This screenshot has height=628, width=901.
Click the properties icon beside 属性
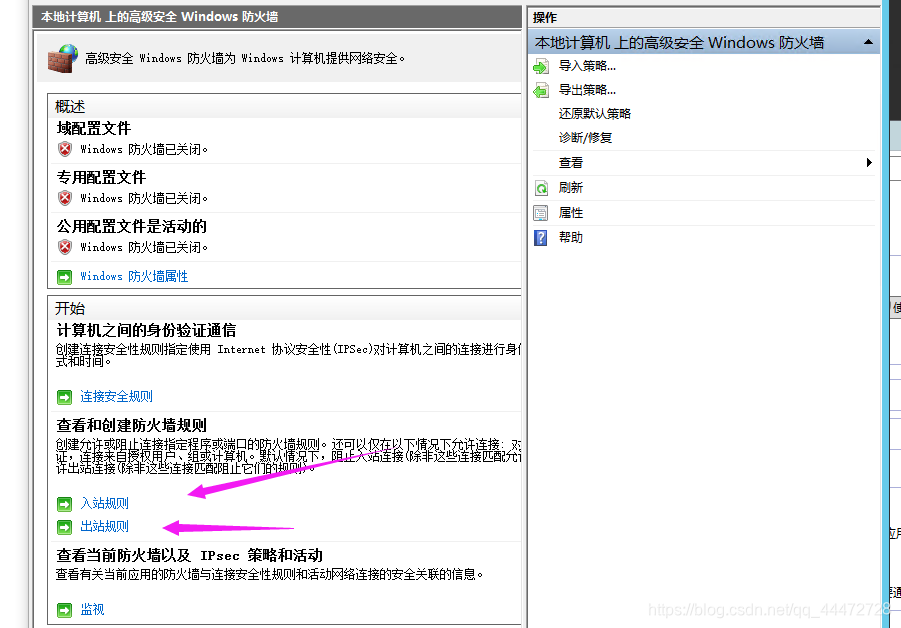pyautogui.click(x=541, y=213)
